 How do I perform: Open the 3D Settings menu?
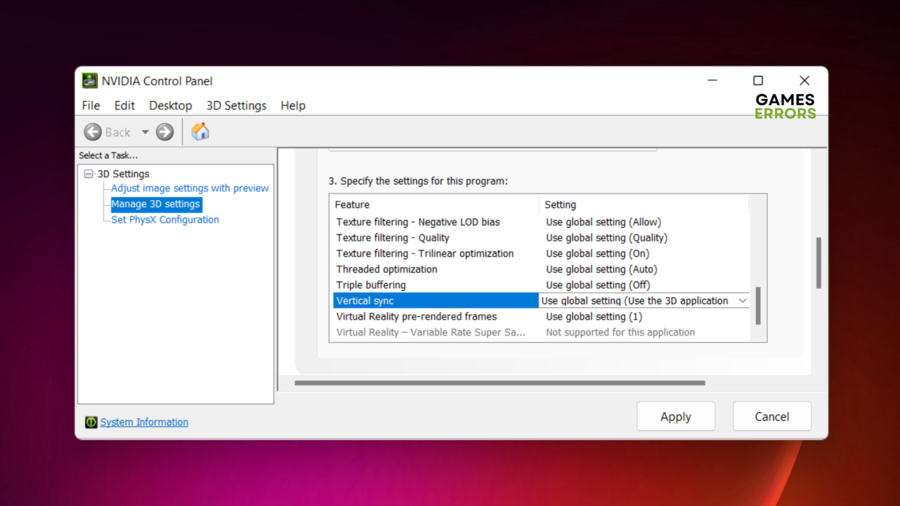coord(236,106)
